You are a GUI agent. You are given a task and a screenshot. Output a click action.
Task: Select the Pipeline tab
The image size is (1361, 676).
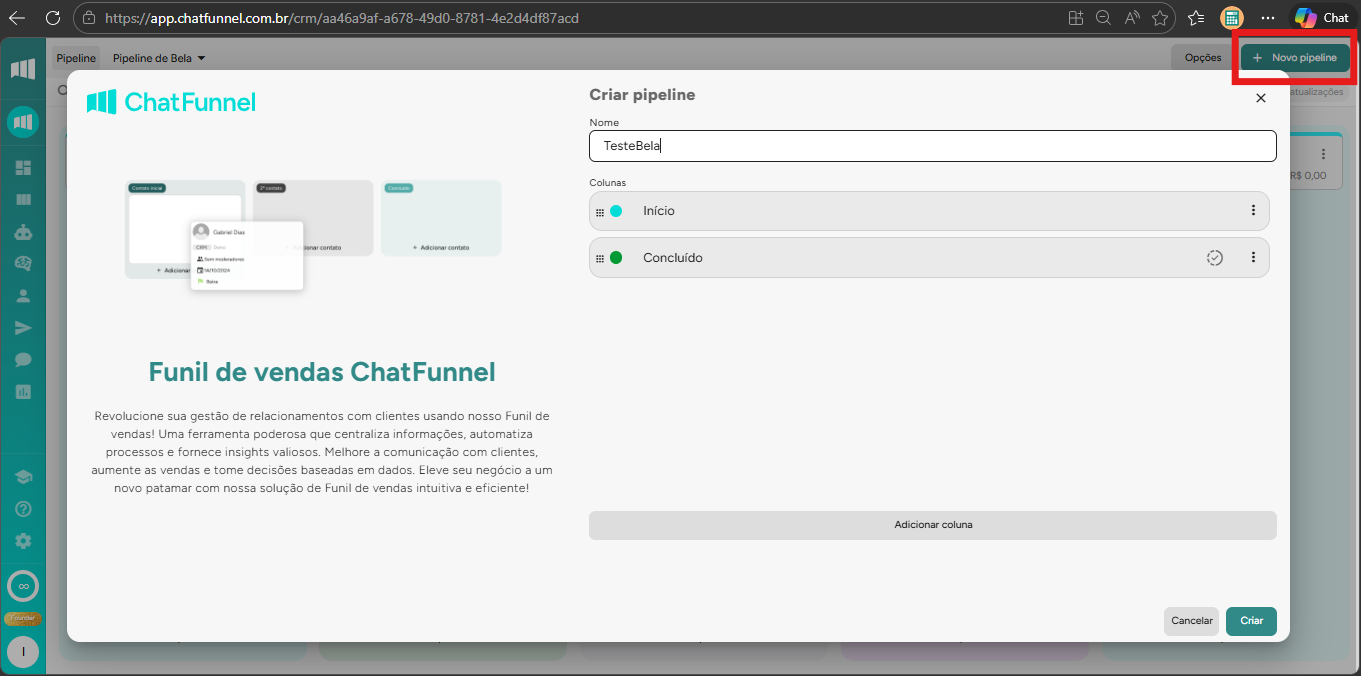click(76, 58)
